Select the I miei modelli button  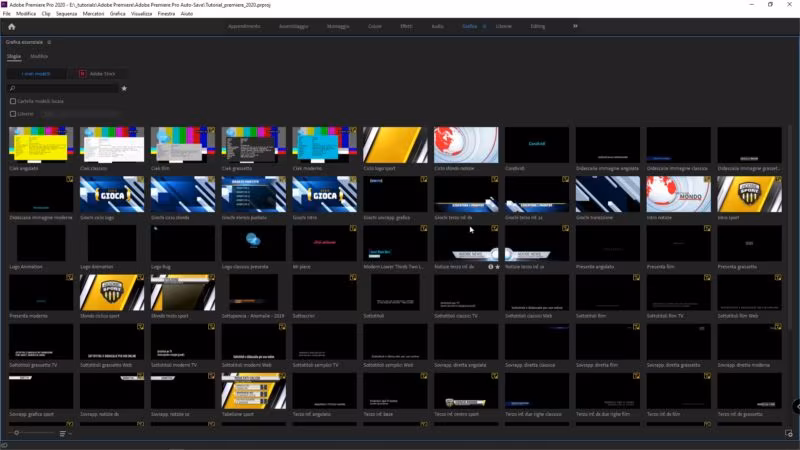(36, 74)
